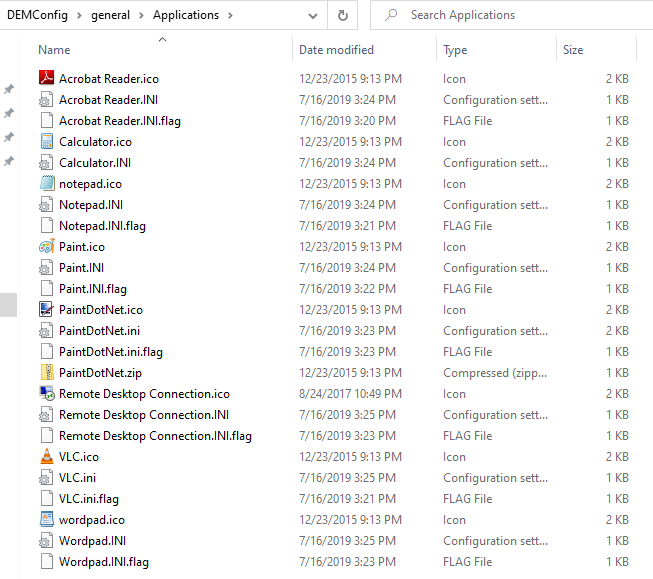Click the Size column header
Viewport: 653px width, 579px height.
[x=573, y=50]
